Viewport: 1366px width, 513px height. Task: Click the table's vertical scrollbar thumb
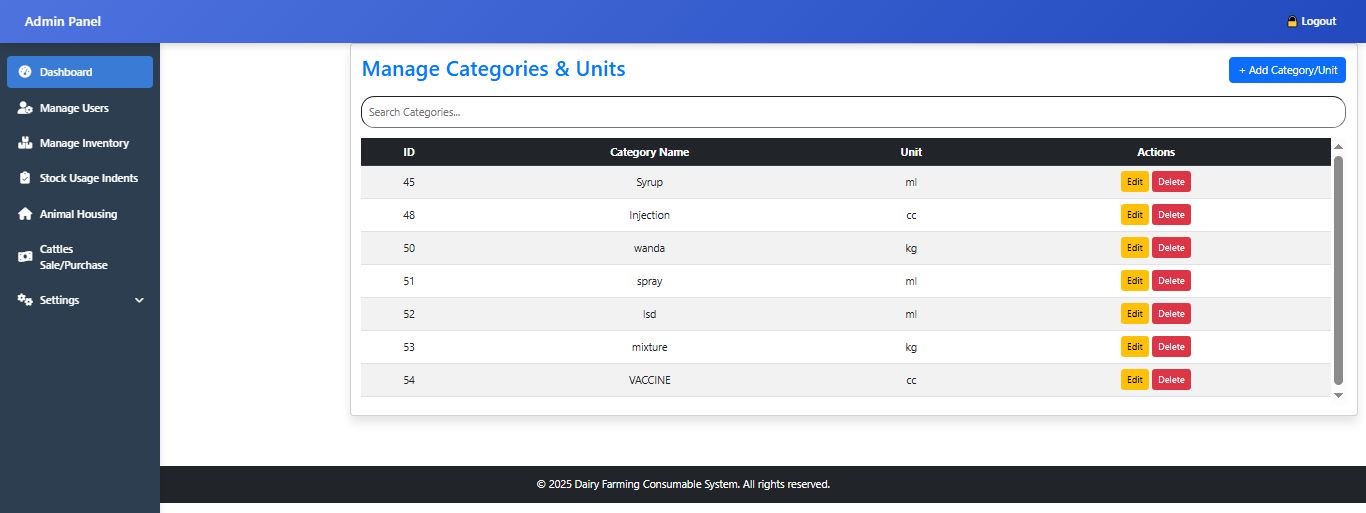[1338, 270]
